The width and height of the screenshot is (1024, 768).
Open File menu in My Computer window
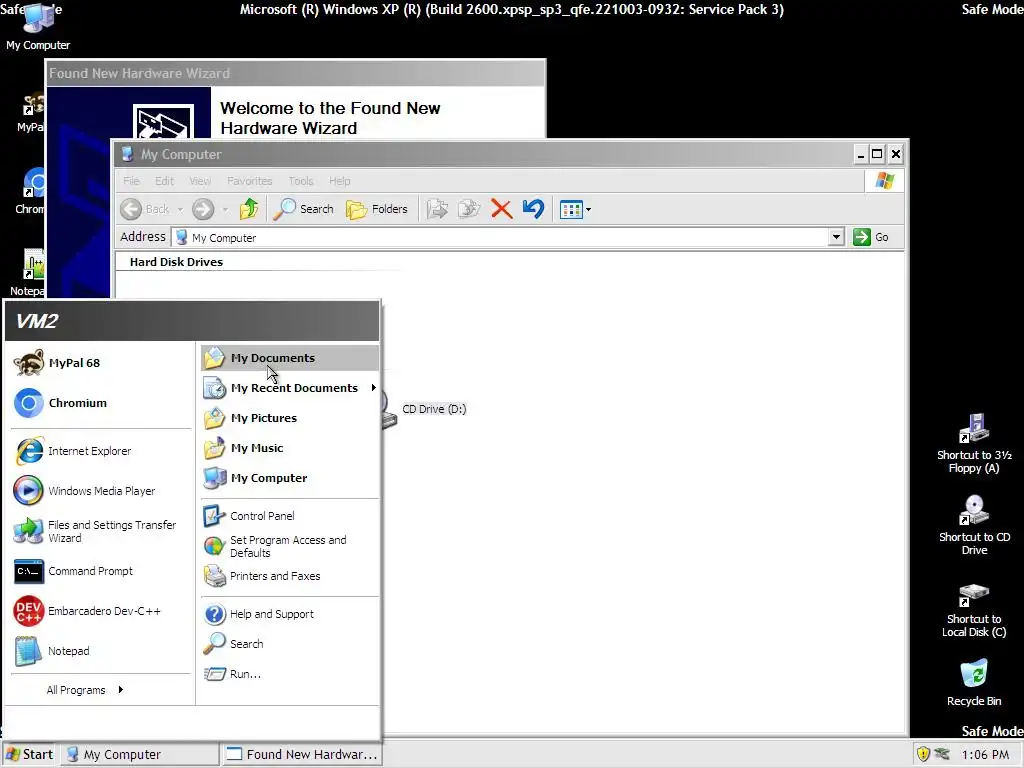pyautogui.click(x=131, y=181)
